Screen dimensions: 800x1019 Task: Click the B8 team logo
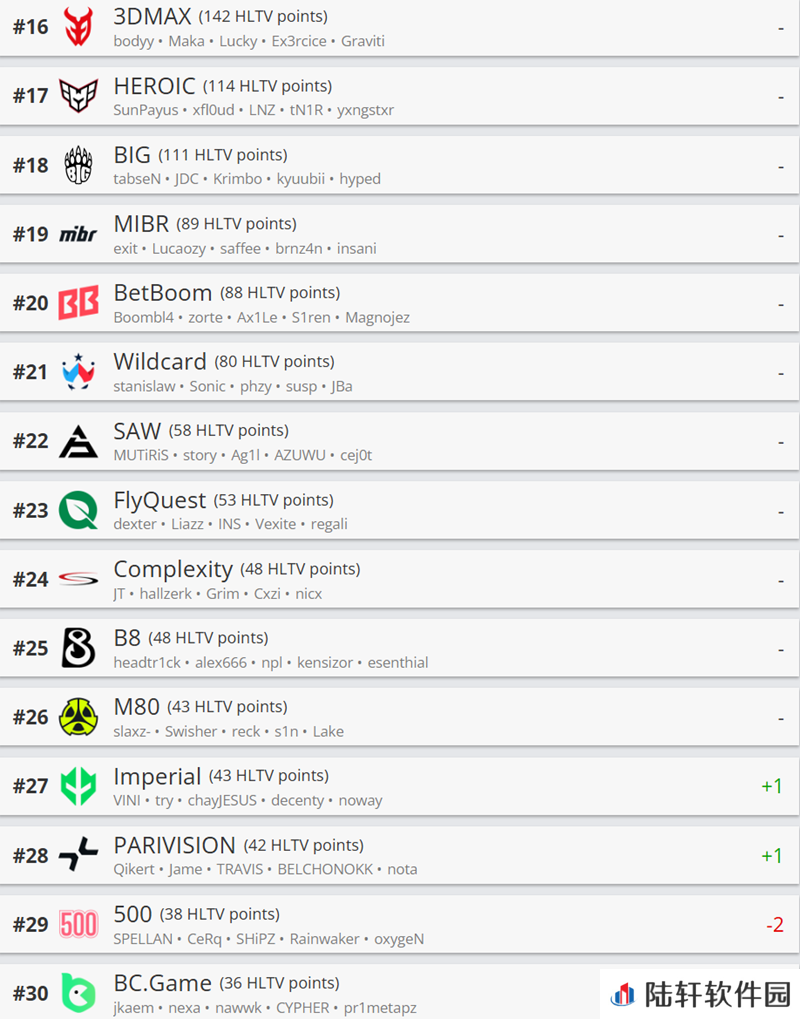pos(78,648)
